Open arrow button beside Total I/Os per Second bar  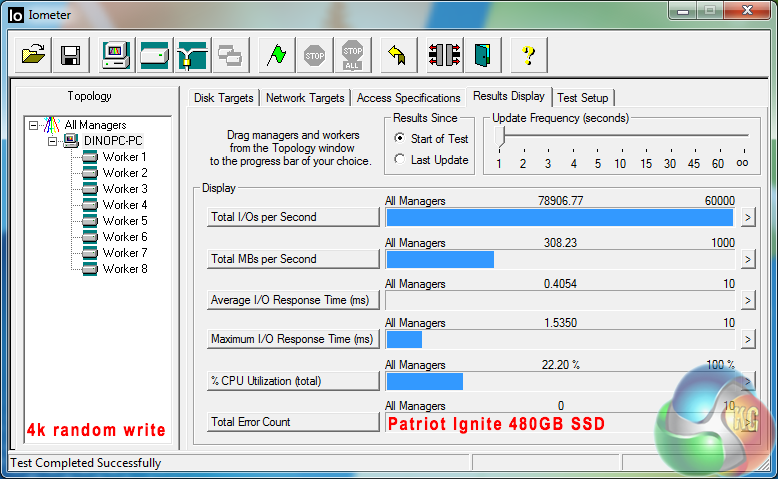pos(747,218)
